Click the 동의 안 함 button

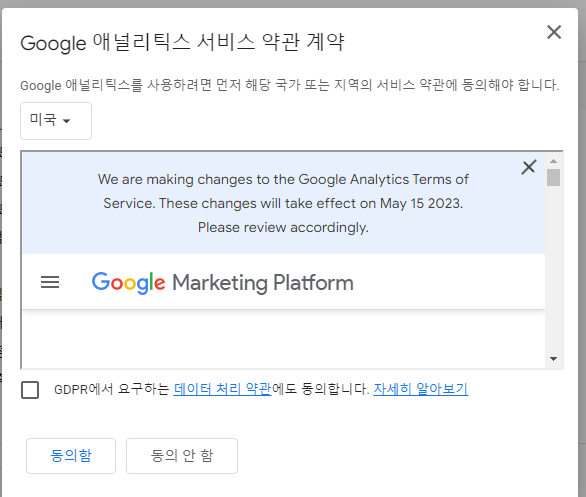coord(182,456)
